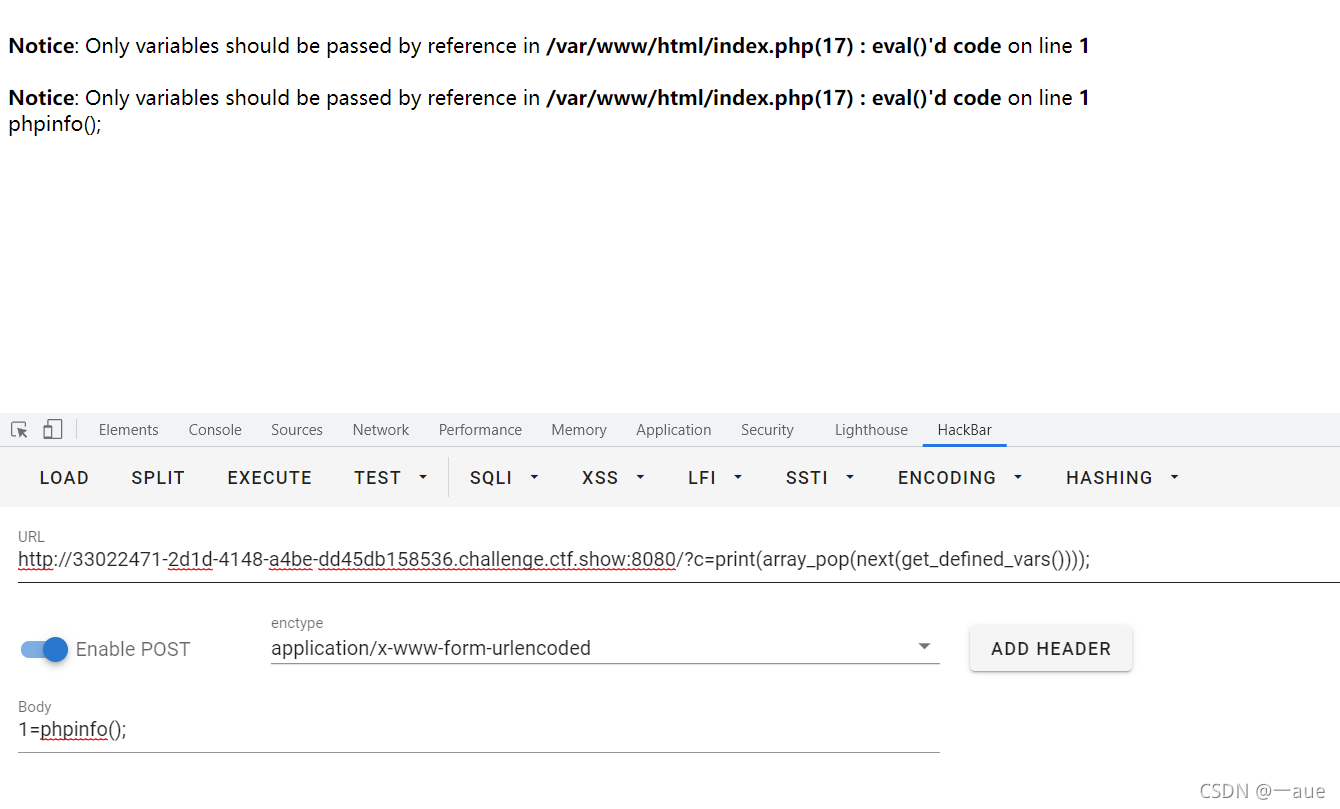Click the phpinfo(); output text

(x=55, y=125)
